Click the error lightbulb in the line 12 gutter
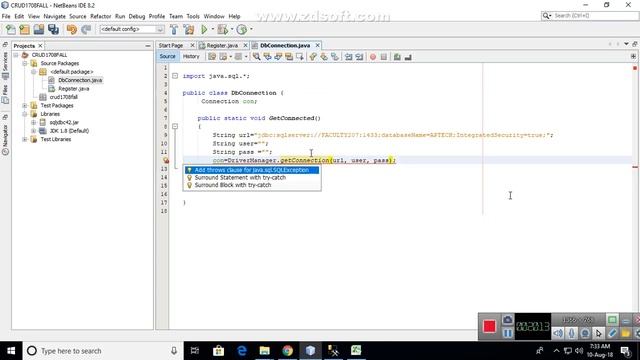The image size is (640, 360). pos(166,160)
